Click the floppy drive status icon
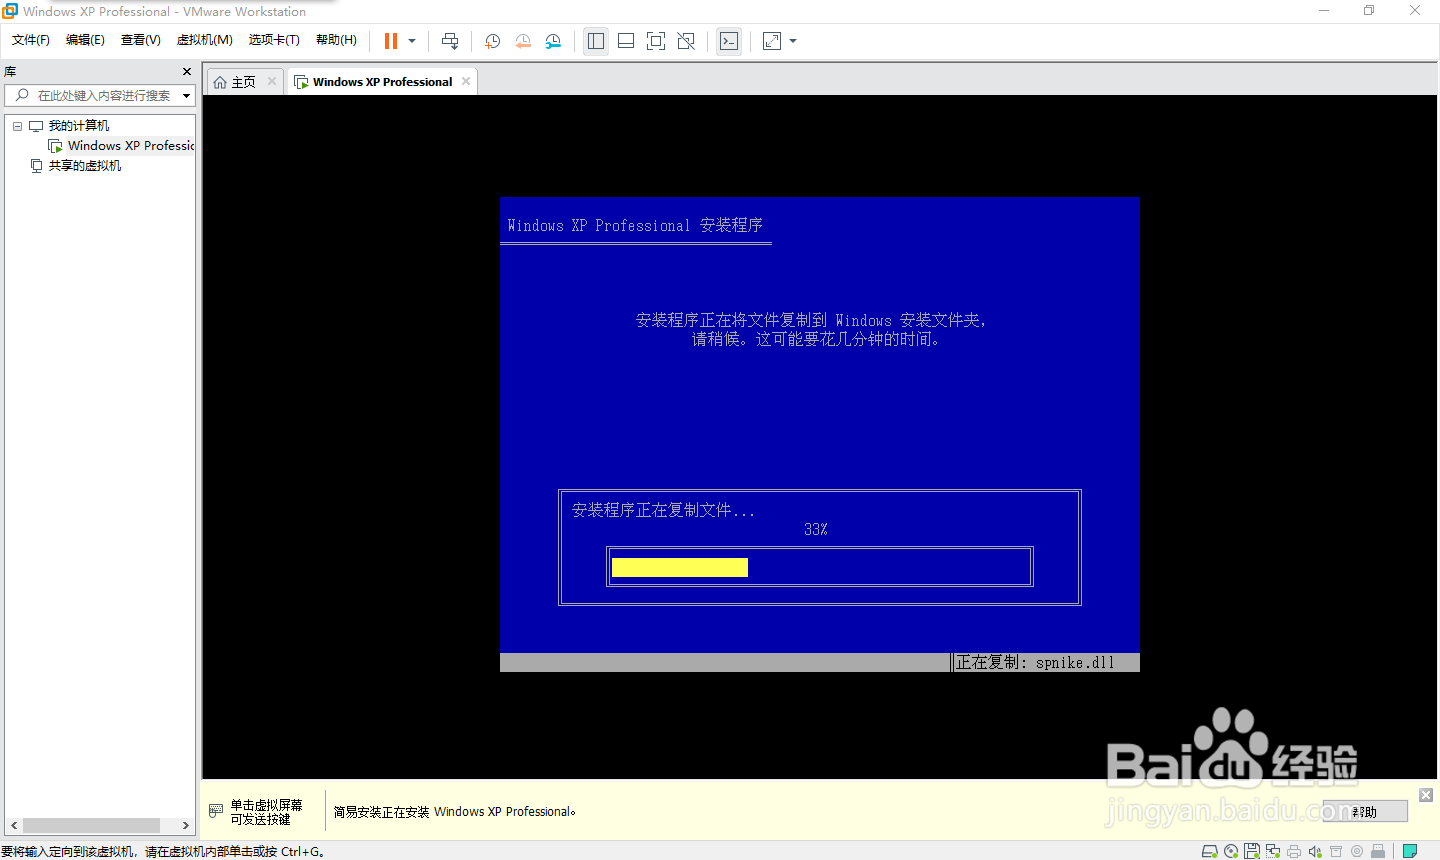The height and width of the screenshot is (860, 1440). tap(1252, 852)
